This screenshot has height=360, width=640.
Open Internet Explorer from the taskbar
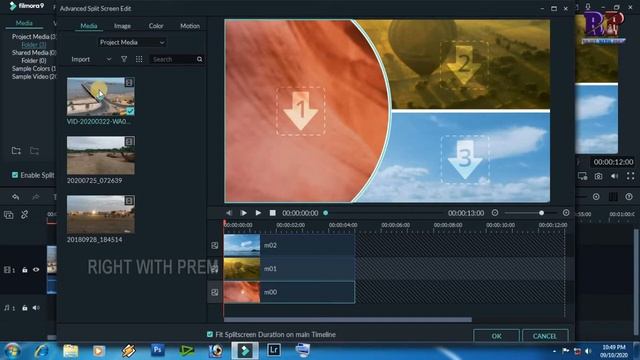(x=42, y=351)
